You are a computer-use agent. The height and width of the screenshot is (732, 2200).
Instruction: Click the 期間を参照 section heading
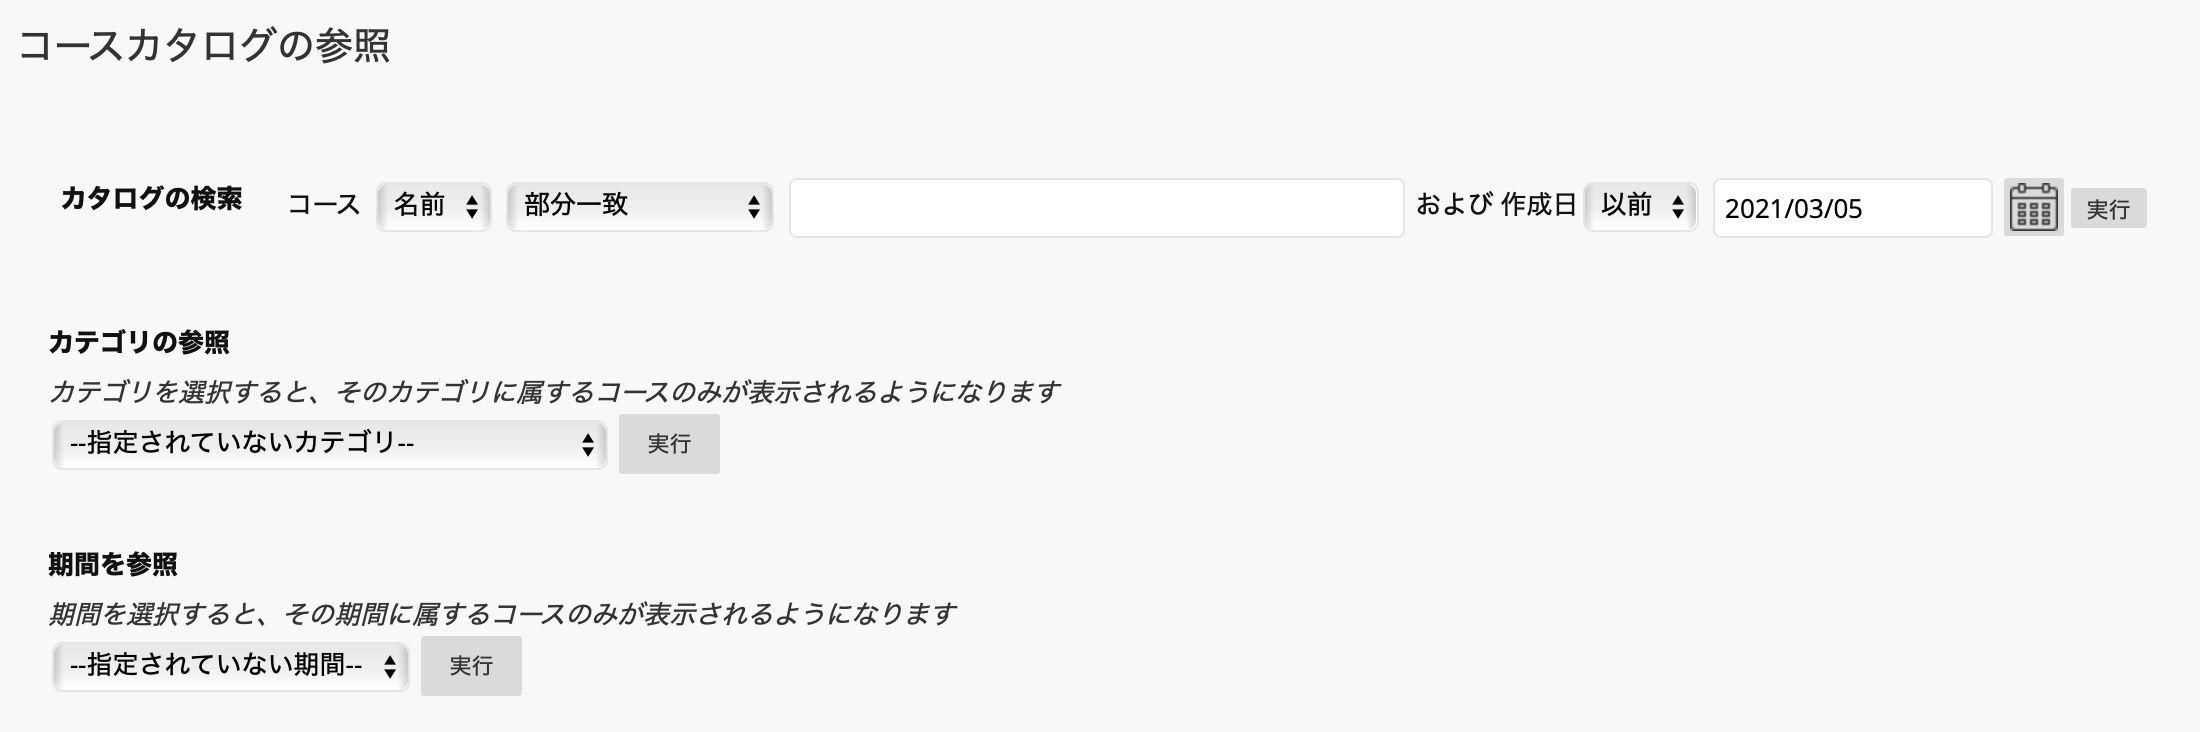tap(113, 565)
